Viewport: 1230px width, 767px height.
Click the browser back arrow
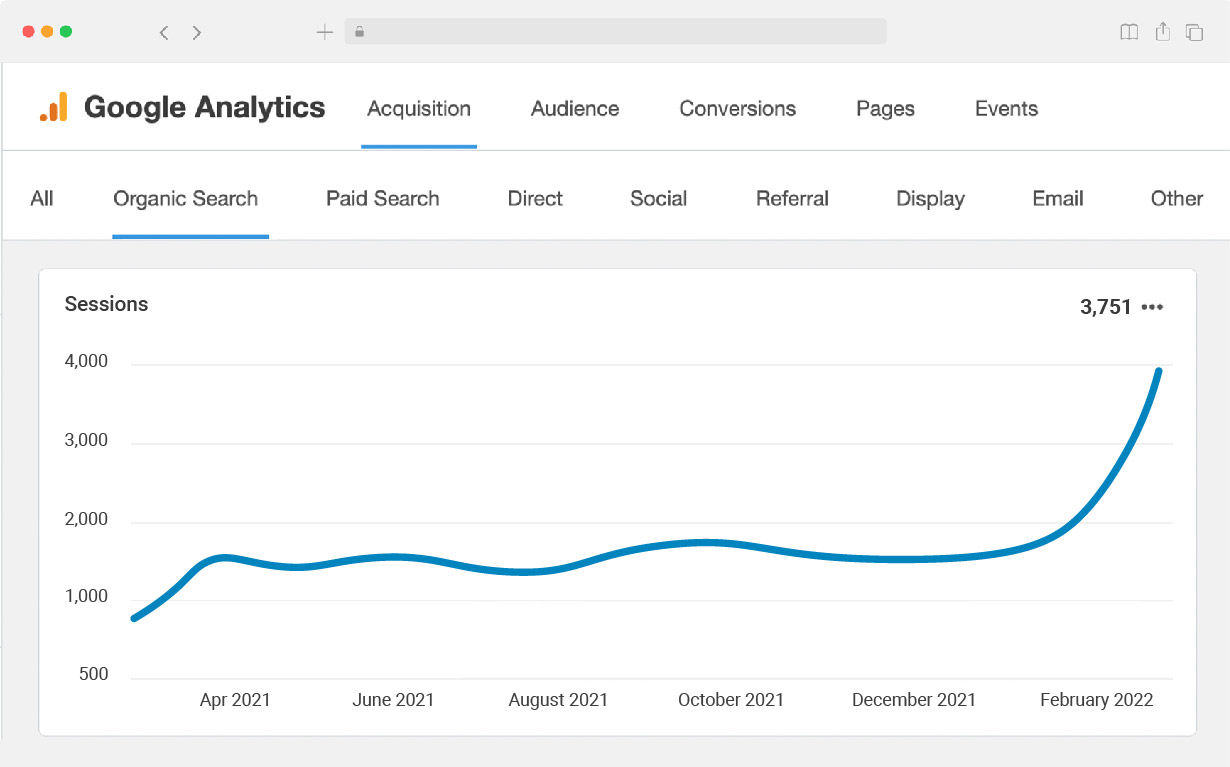[x=164, y=32]
